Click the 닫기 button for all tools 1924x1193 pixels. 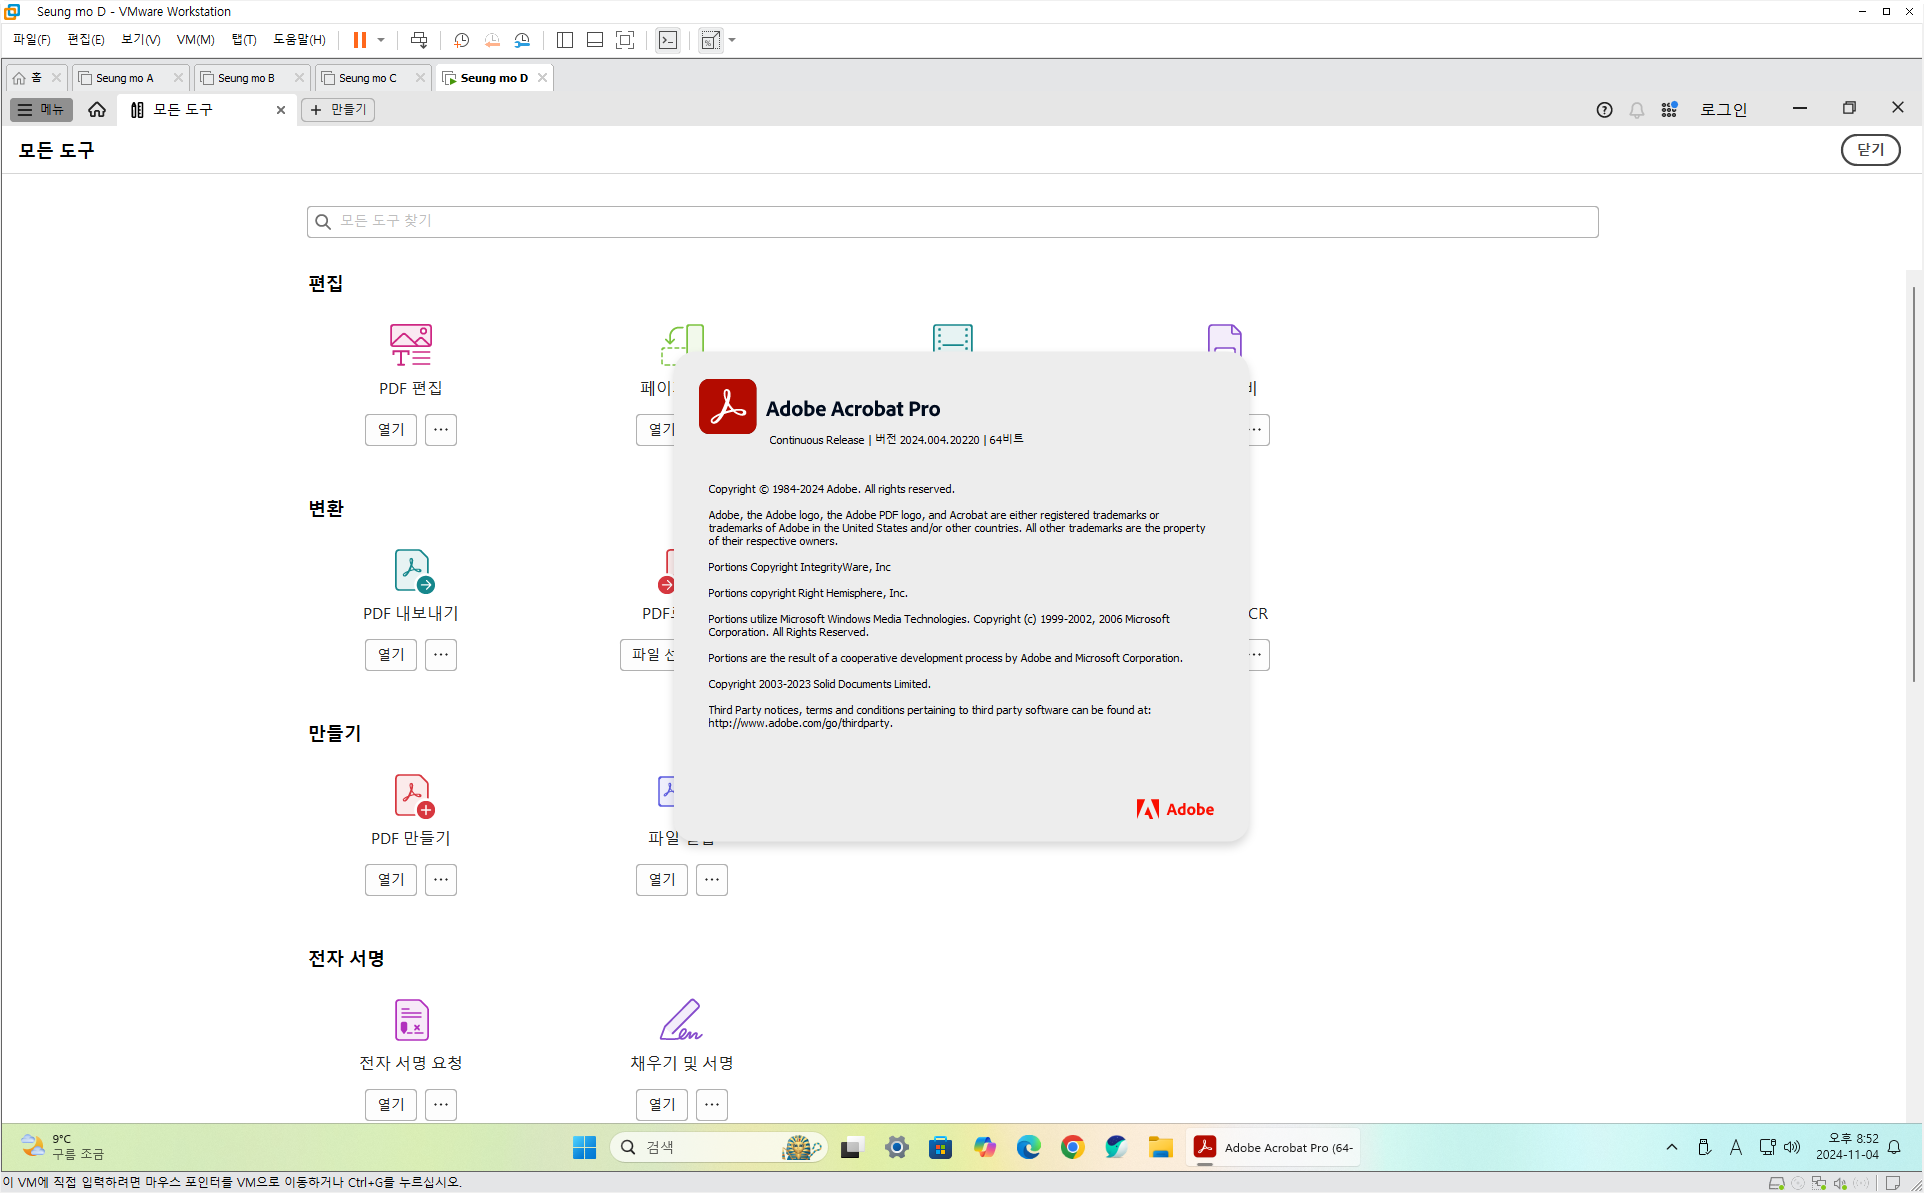tap(1869, 150)
